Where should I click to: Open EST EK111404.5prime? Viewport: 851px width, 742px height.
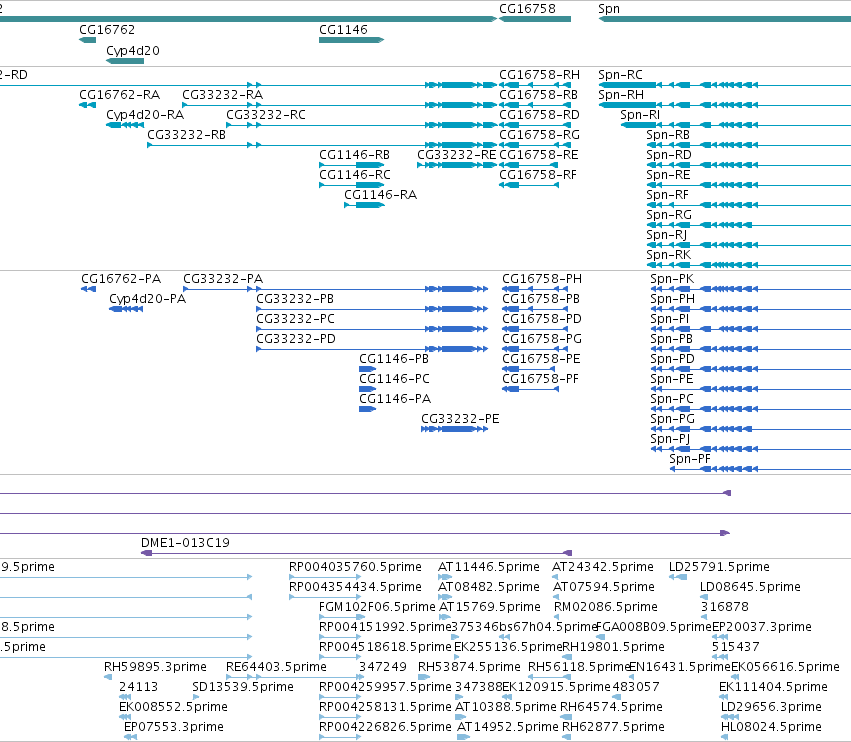tap(773, 687)
